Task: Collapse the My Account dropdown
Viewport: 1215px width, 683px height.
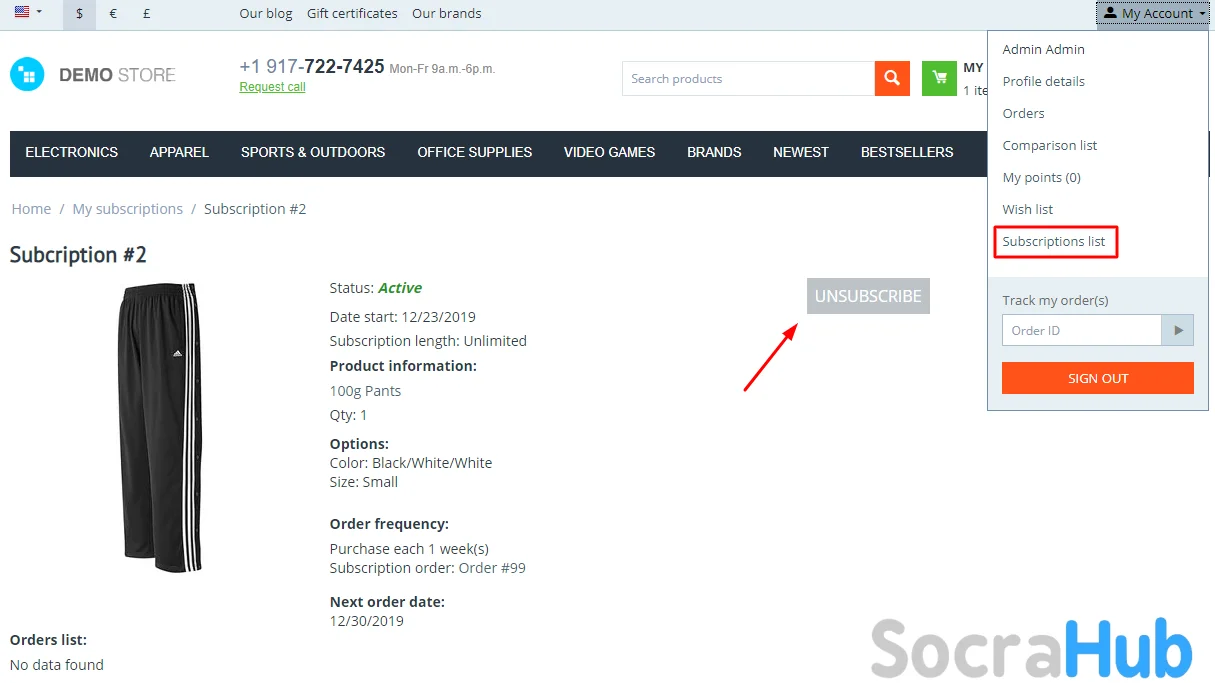Action: [1155, 14]
